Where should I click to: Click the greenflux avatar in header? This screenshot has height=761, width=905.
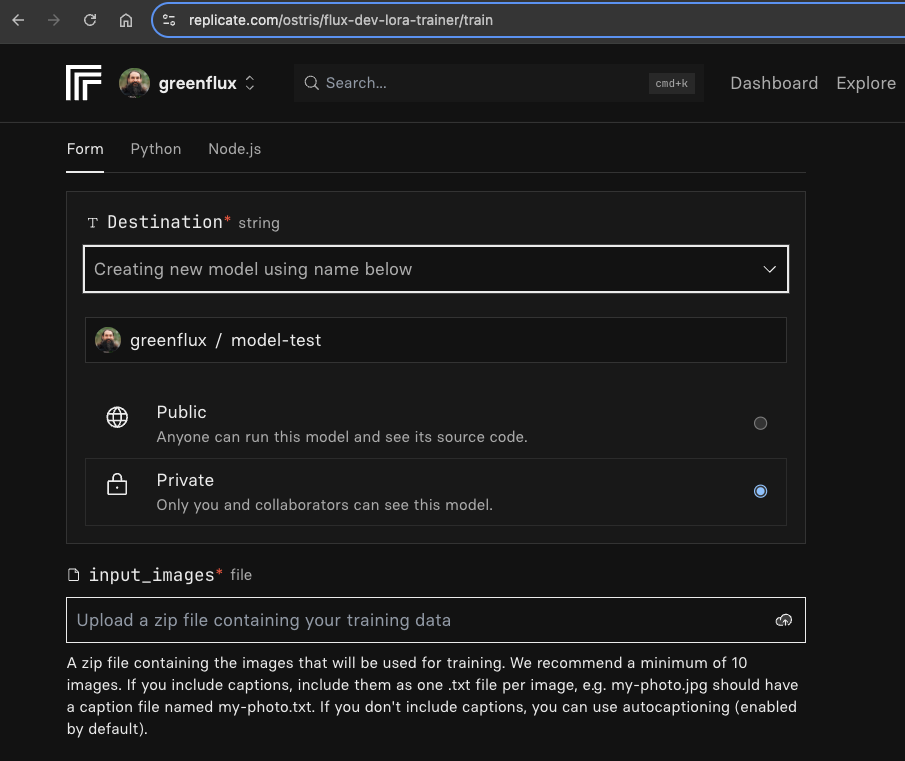[x=135, y=83]
